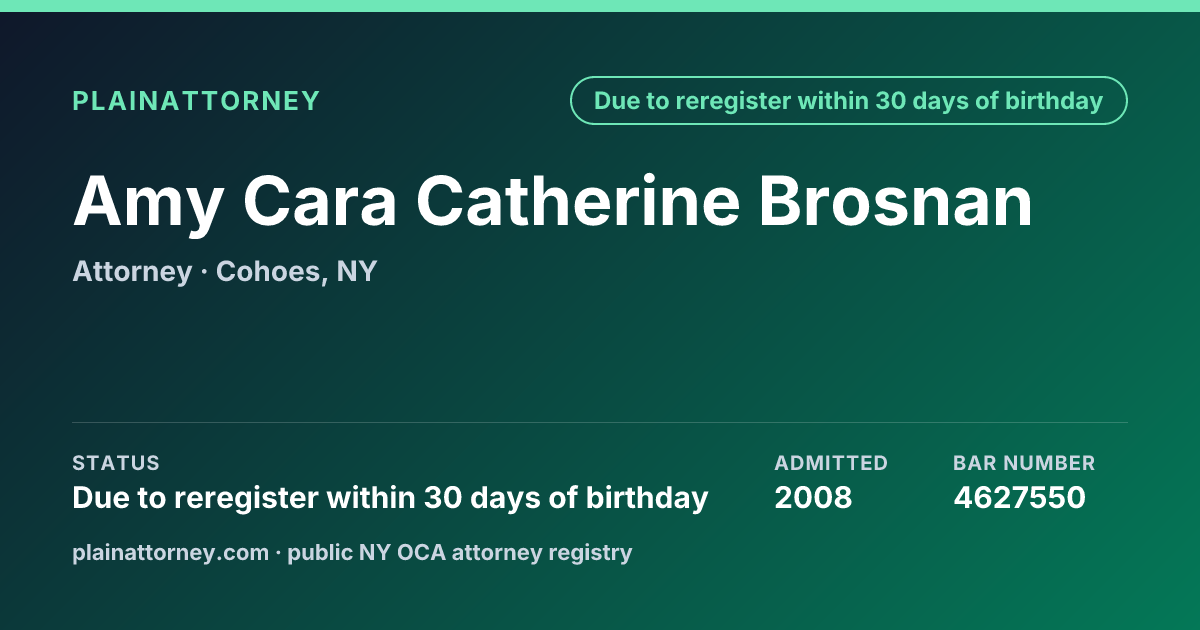Screen dimensions: 1200x630
Task: Select the bold reregister status value under STATUS
Action: click(390, 498)
